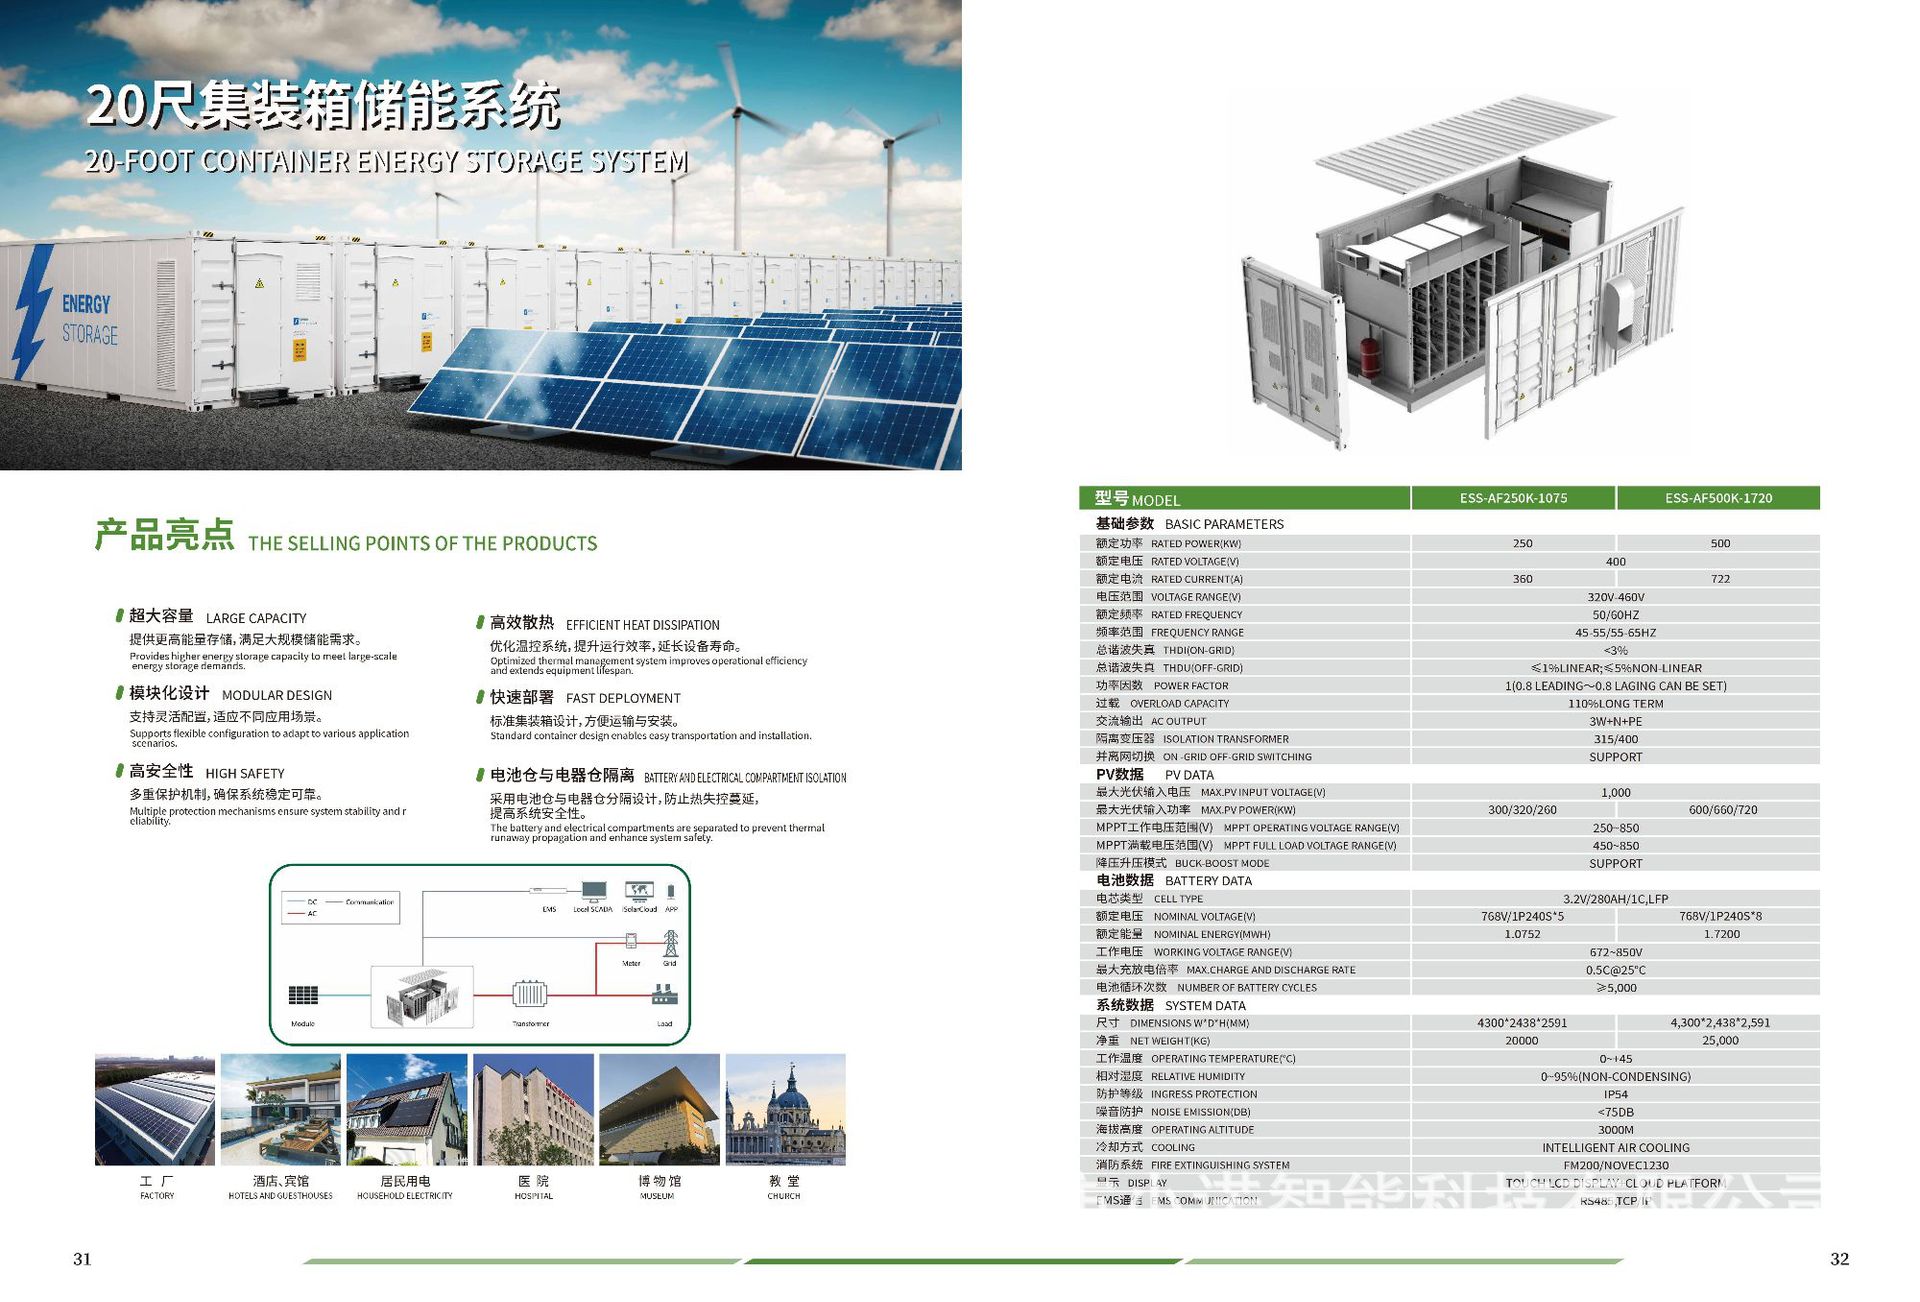Click the red AC legend swatch
The width and height of the screenshot is (1920, 1302).
[x=297, y=913]
